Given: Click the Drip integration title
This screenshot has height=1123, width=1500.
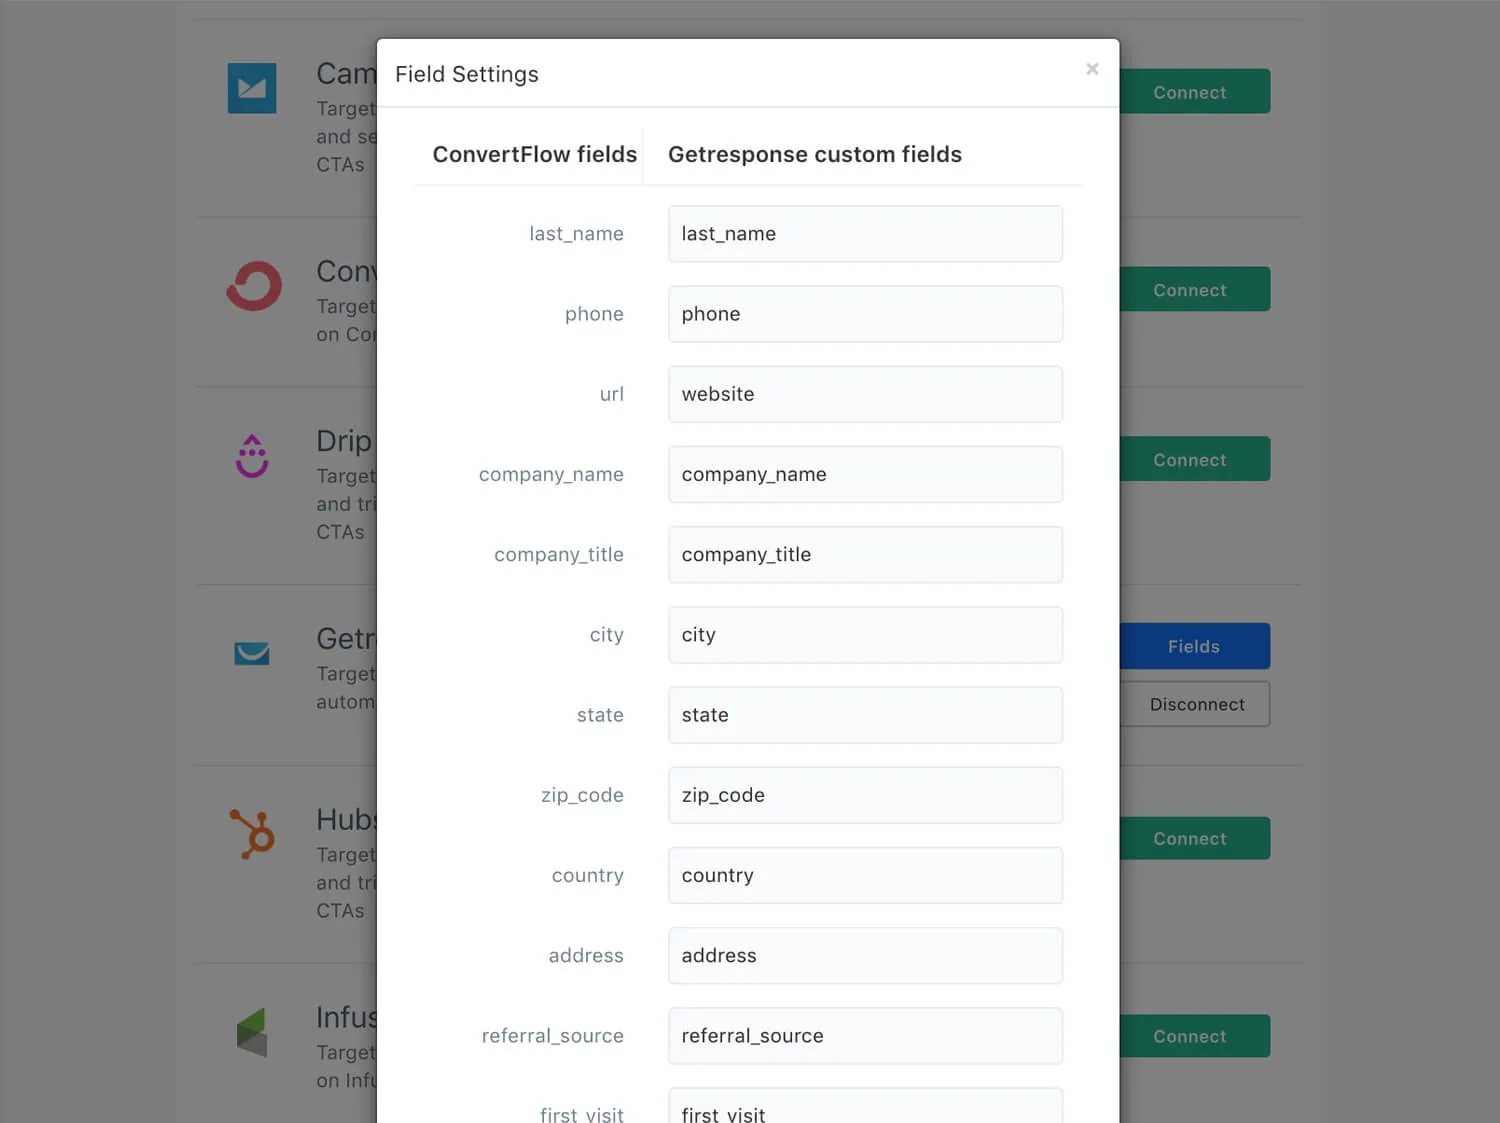Looking at the screenshot, I should click(x=345, y=441).
